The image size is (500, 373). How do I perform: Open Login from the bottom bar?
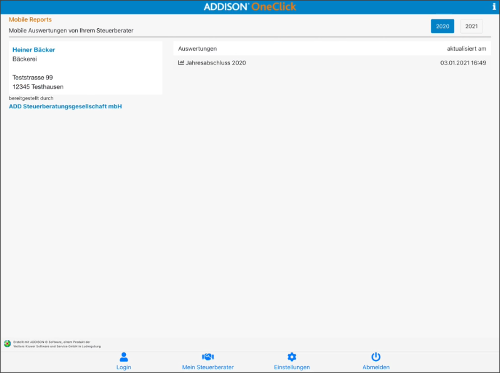[124, 367]
